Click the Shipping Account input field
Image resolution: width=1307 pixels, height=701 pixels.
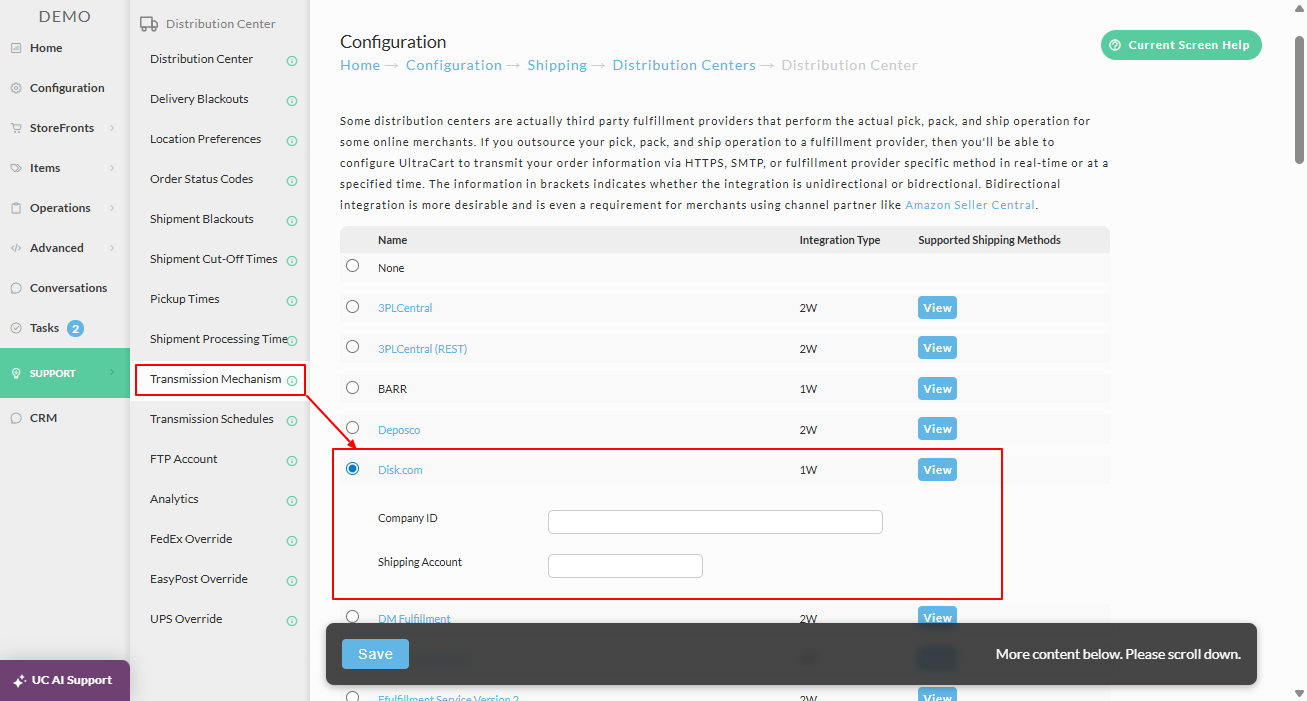click(x=625, y=565)
